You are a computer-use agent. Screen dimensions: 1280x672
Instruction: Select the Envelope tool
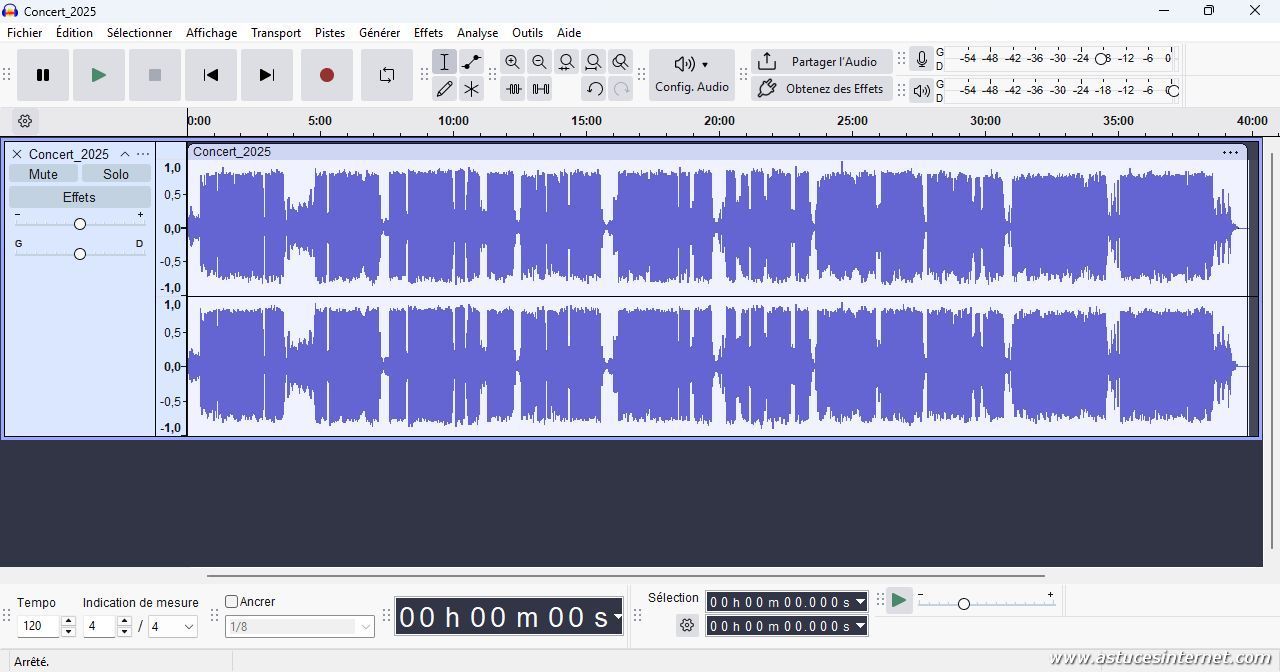pyautogui.click(x=471, y=62)
